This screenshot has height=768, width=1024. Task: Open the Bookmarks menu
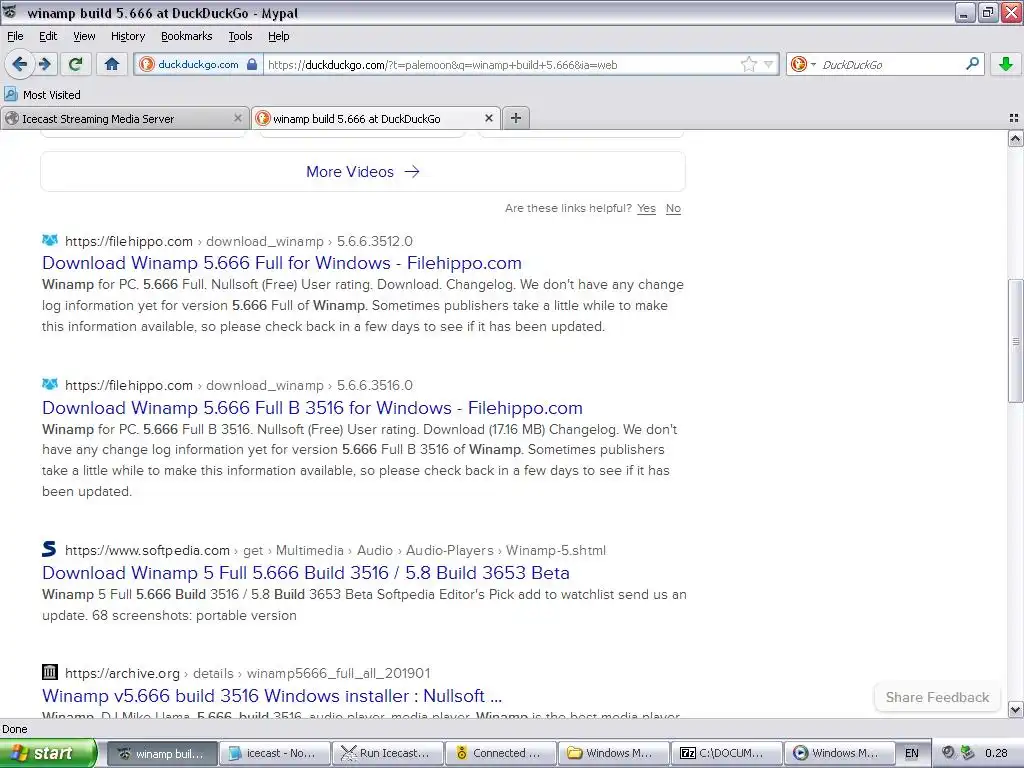(186, 36)
